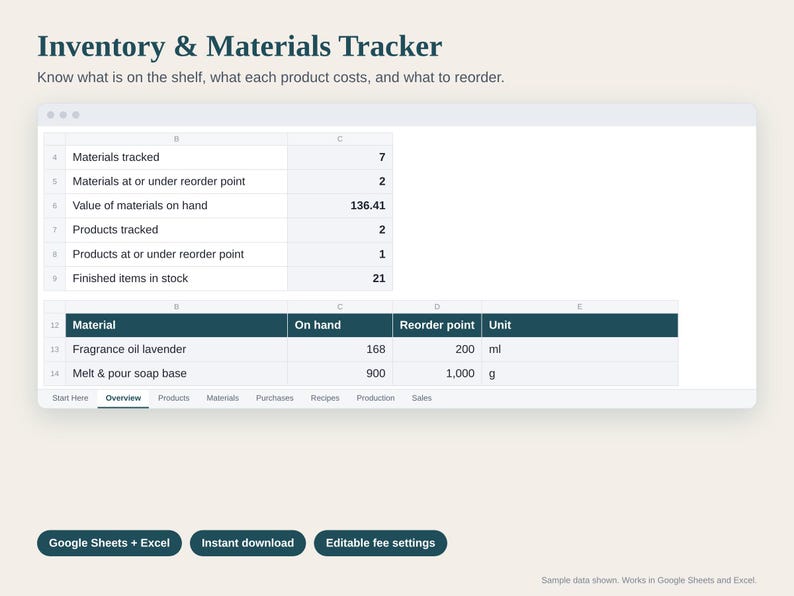Image resolution: width=794 pixels, height=596 pixels.
Task: Click the Products at or under reorder point label
Action: tap(176, 254)
